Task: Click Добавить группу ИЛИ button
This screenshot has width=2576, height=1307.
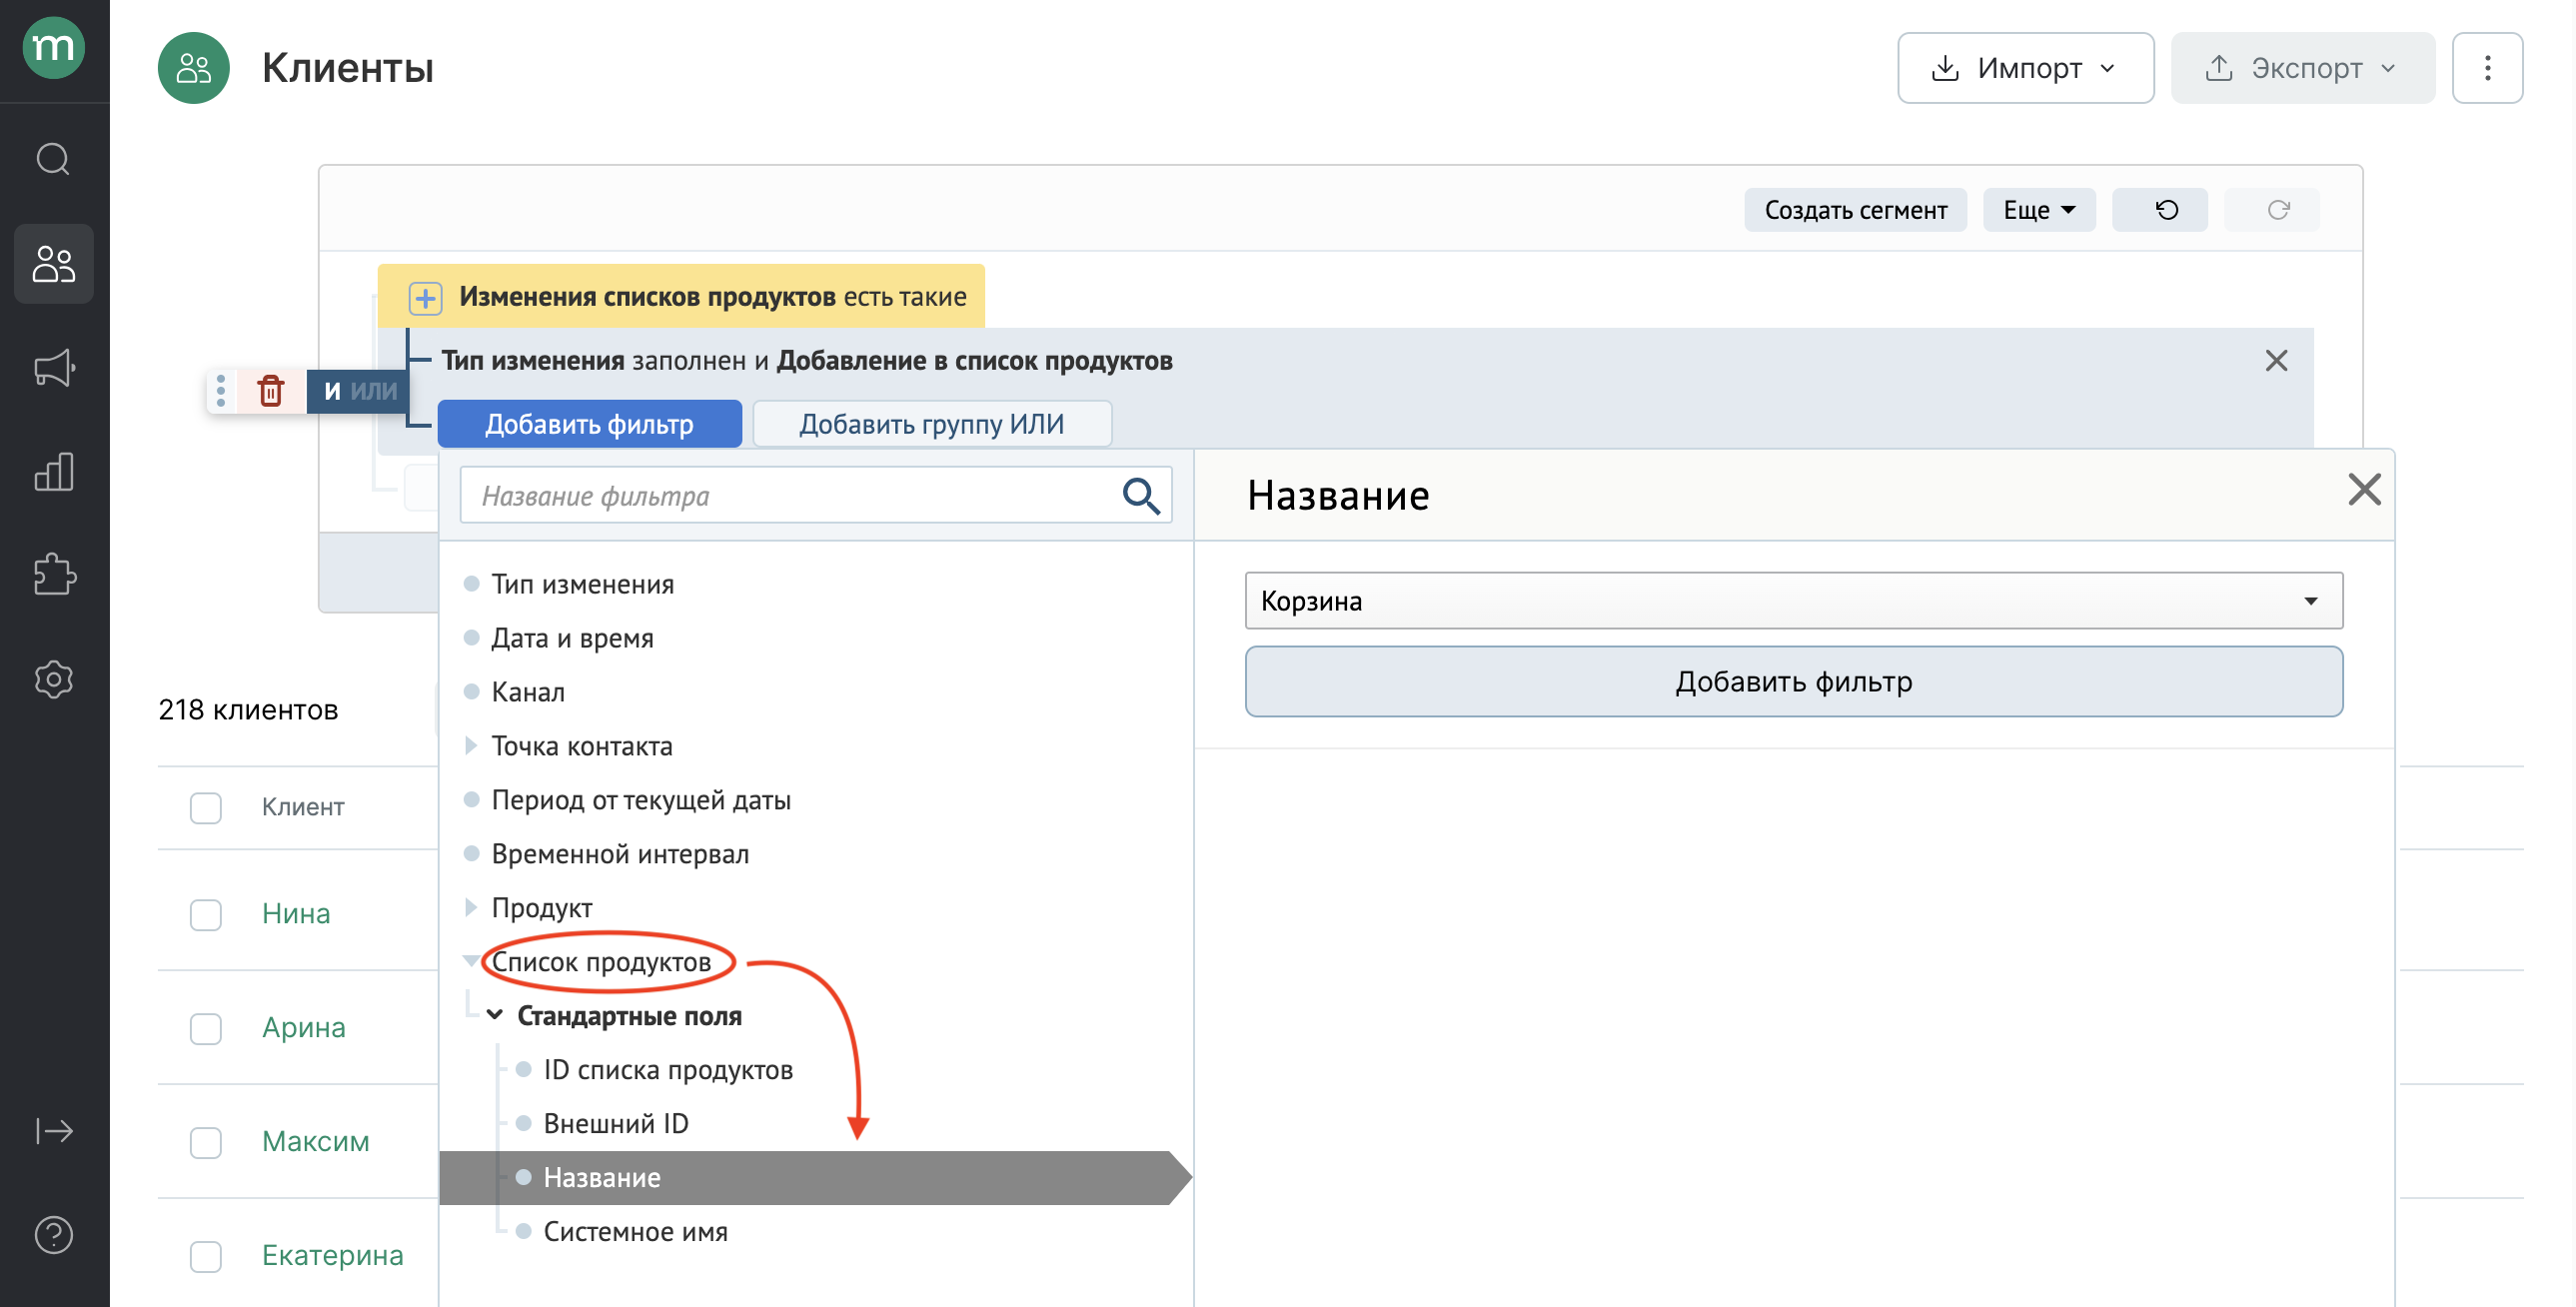Action: (x=931, y=424)
